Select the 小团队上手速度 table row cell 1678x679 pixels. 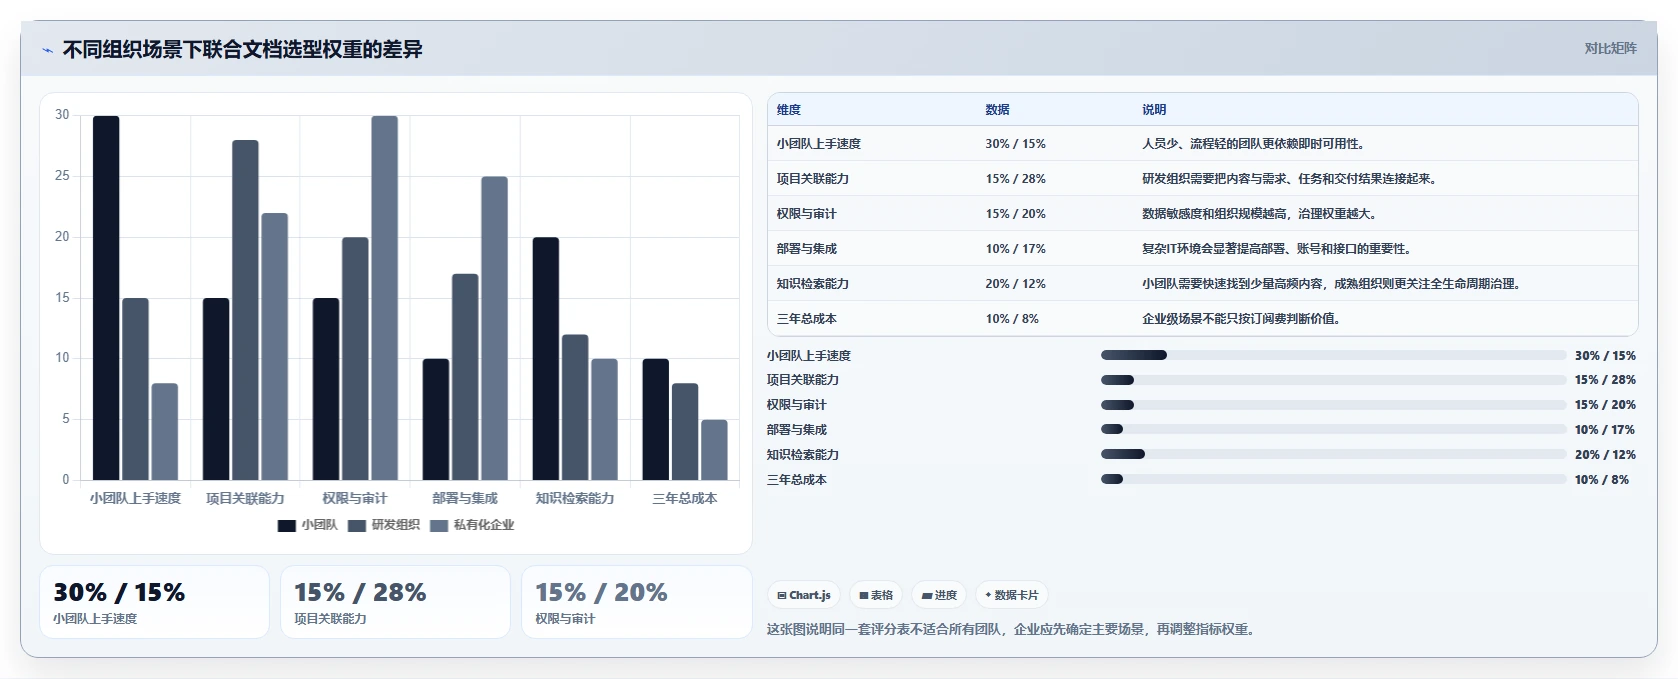click(819, 144)
